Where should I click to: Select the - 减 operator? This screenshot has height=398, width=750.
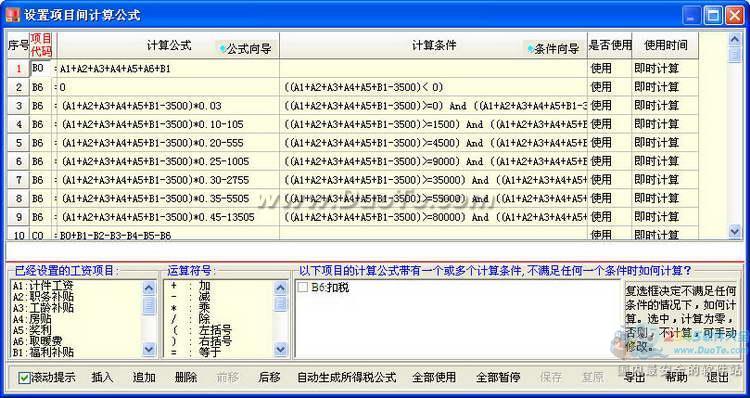pos(191,297)
